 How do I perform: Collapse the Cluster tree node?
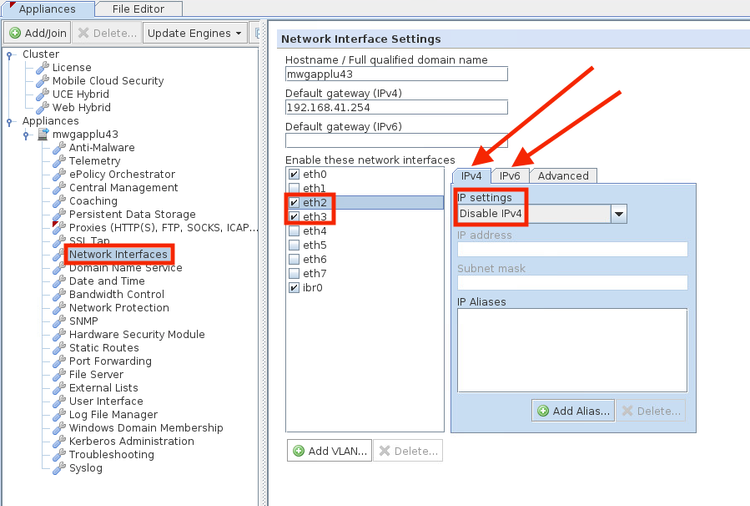(10, 55)
